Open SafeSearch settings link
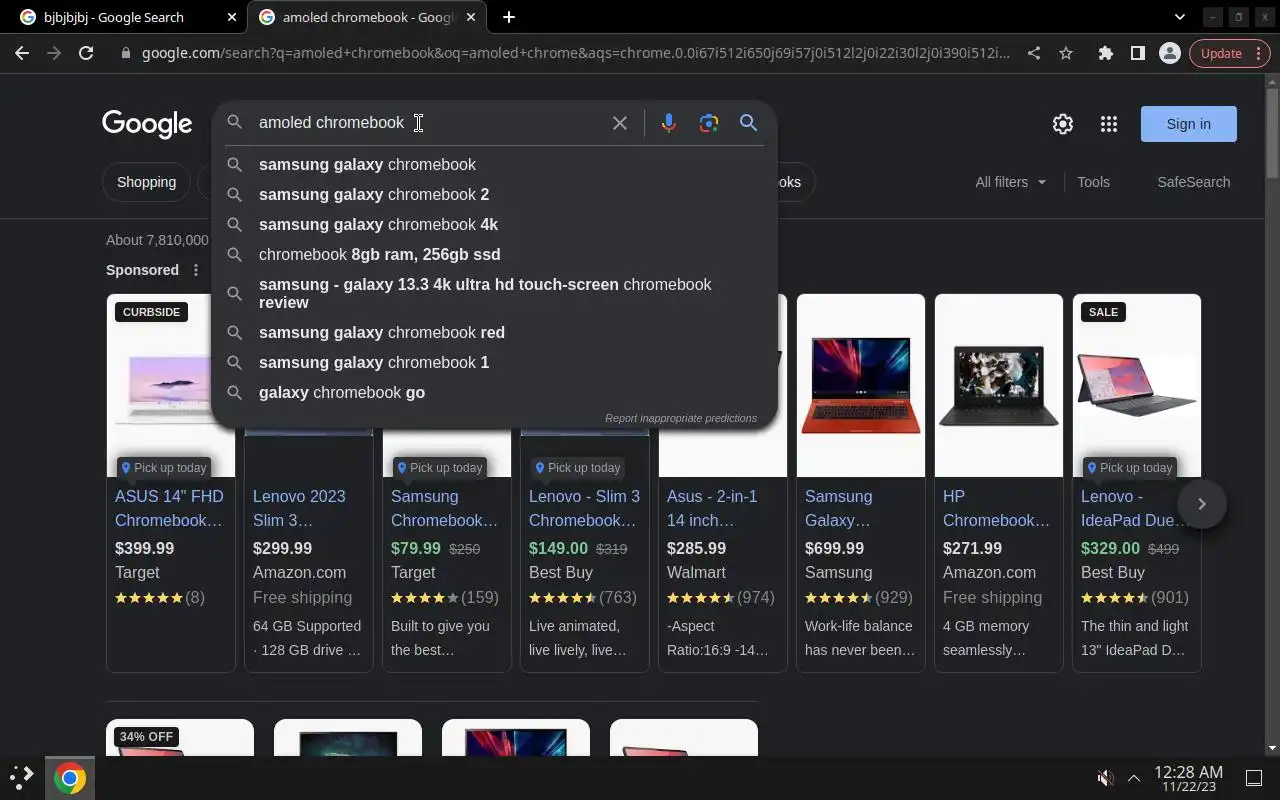Image resolution: width=1280 pixels, height=800 pixels. [x=1193, y=182]
